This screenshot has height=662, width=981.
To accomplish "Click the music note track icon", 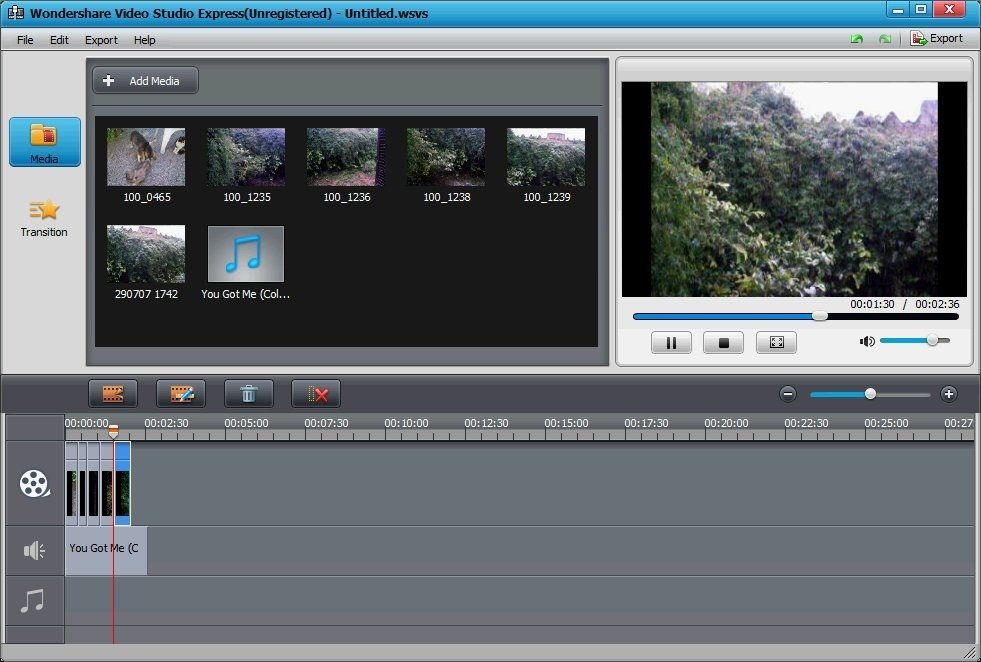I will click(34, 600).
